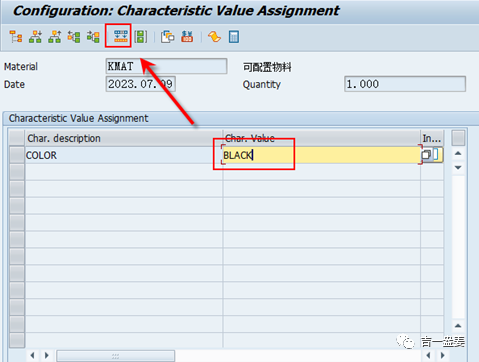
Task: Click the Result/explode BOM toolbar icon
Action: coord(120,36)
